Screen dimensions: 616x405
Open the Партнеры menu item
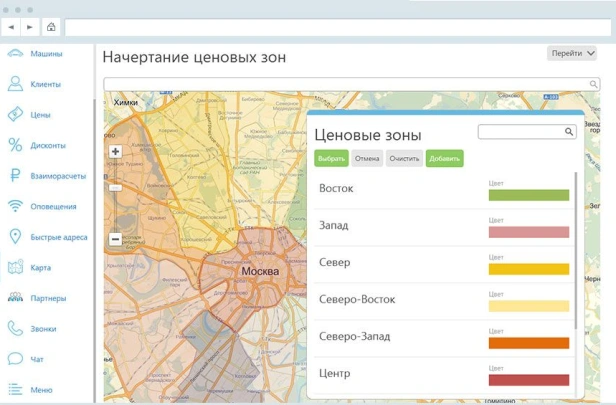click(48, 298)
